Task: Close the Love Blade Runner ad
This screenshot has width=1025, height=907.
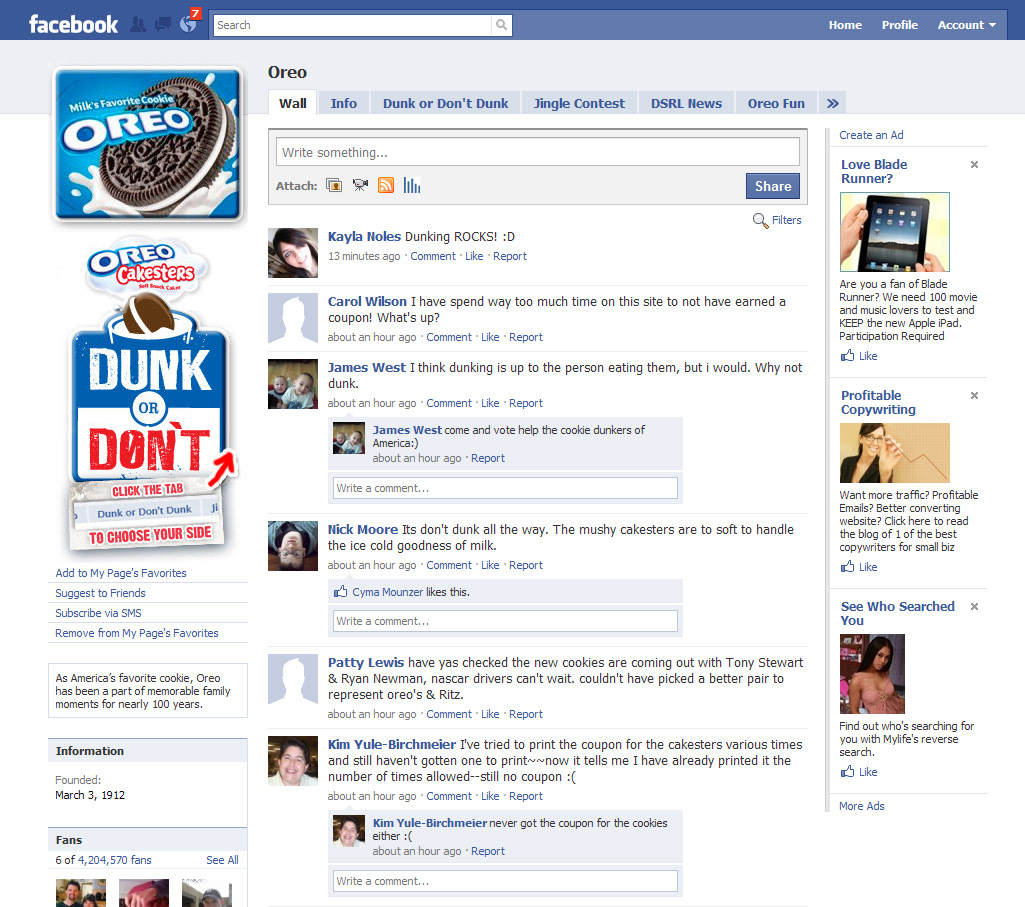Action: click(x=974, y=165)
